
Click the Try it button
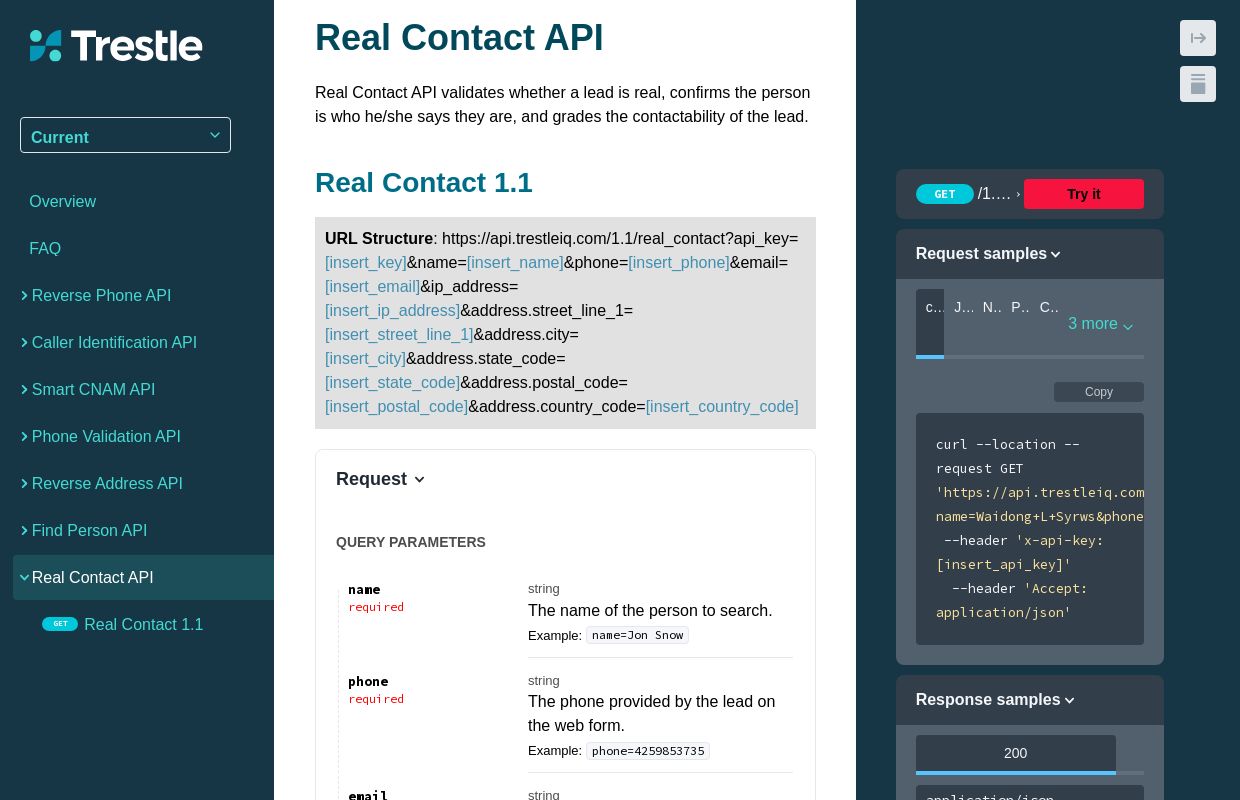coord(1083,194)
